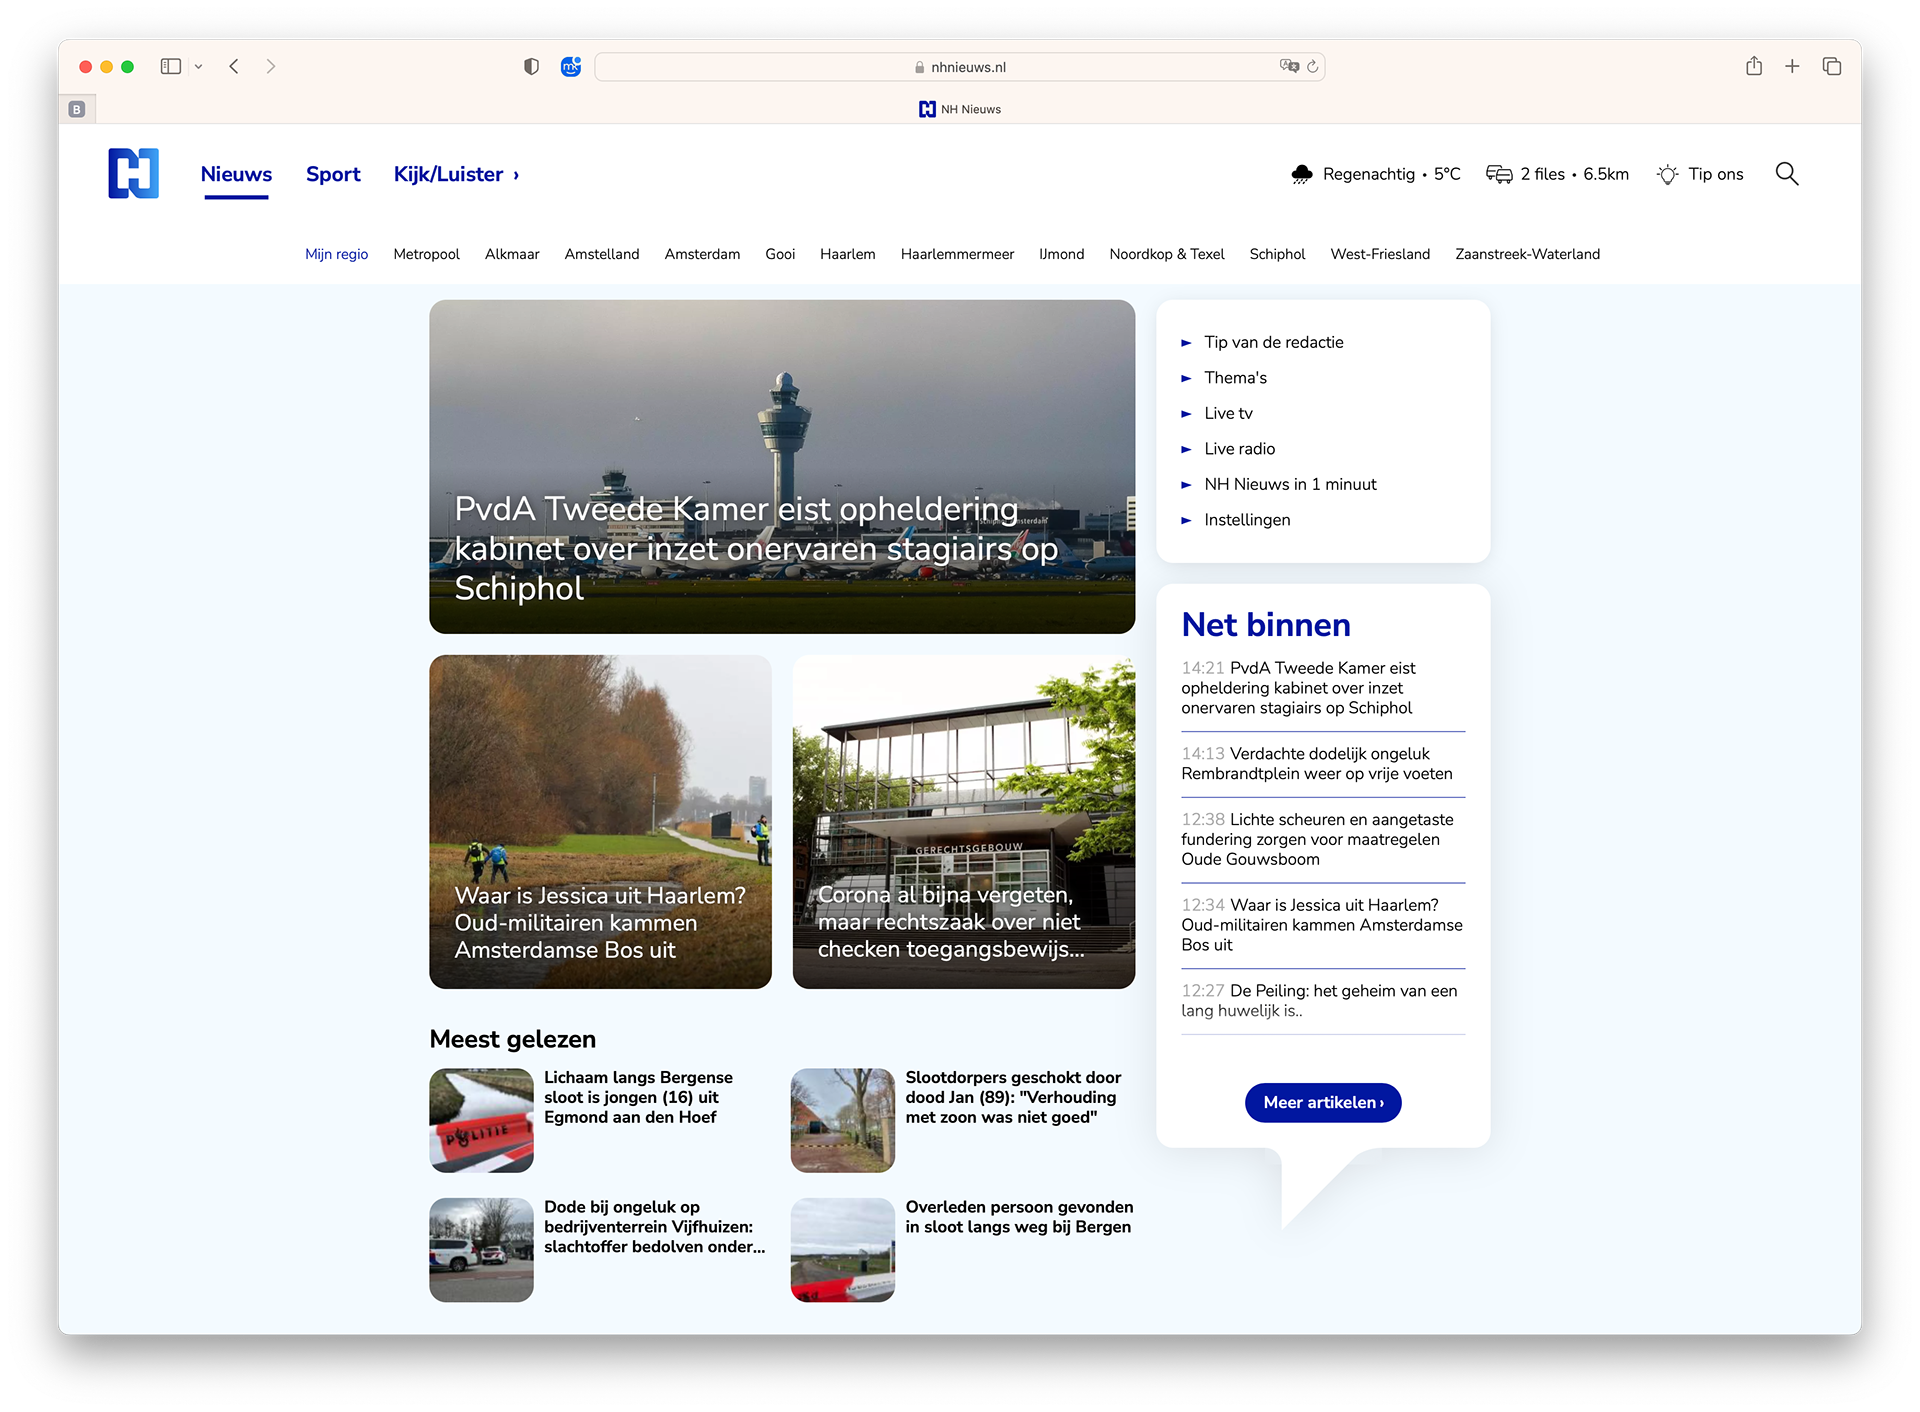
Task: Click the rainy weather cloud icon
Action: (x=1301, y=175)
